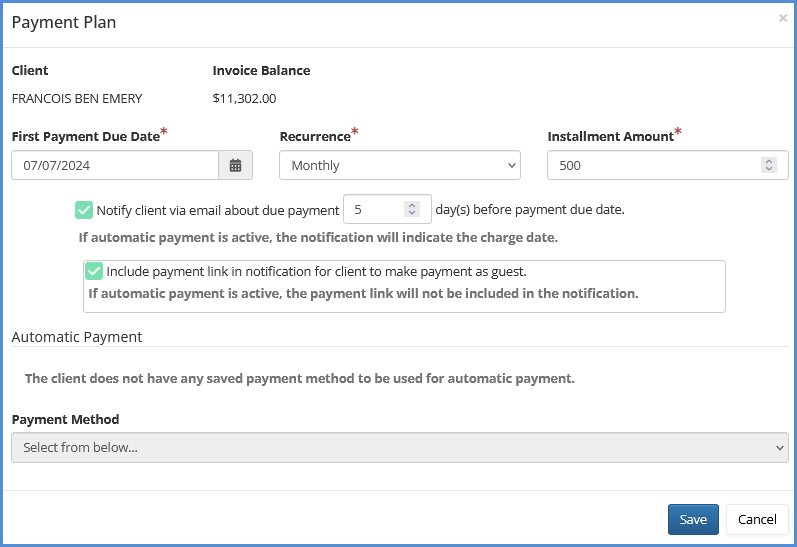Uncheck Notify client via email checkbox
797x547 pixels.
(x=84, y=210)
